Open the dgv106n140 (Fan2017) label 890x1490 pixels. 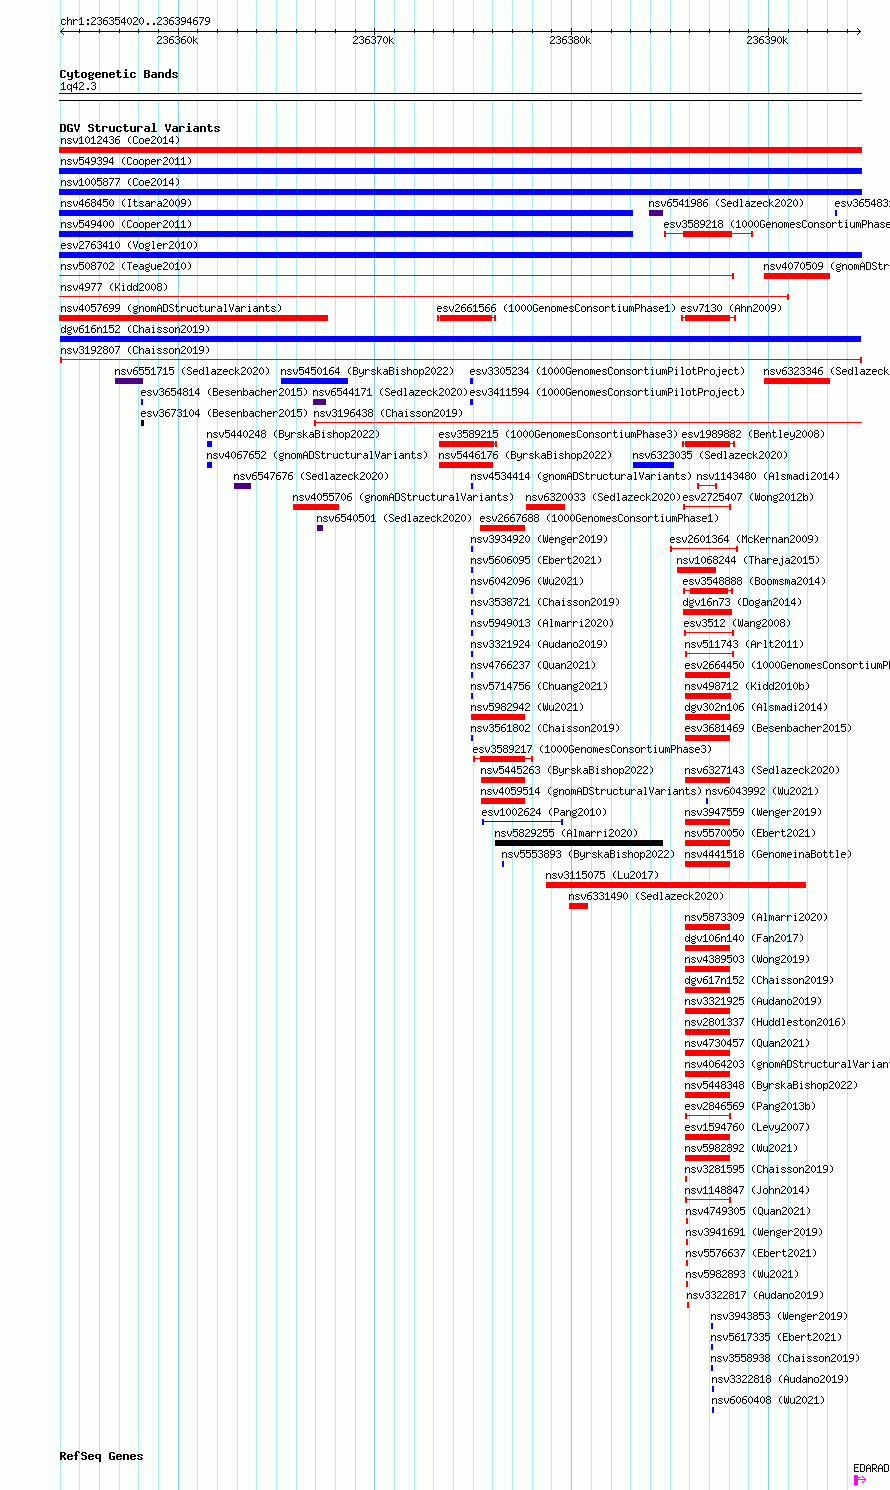pos(745,938)
